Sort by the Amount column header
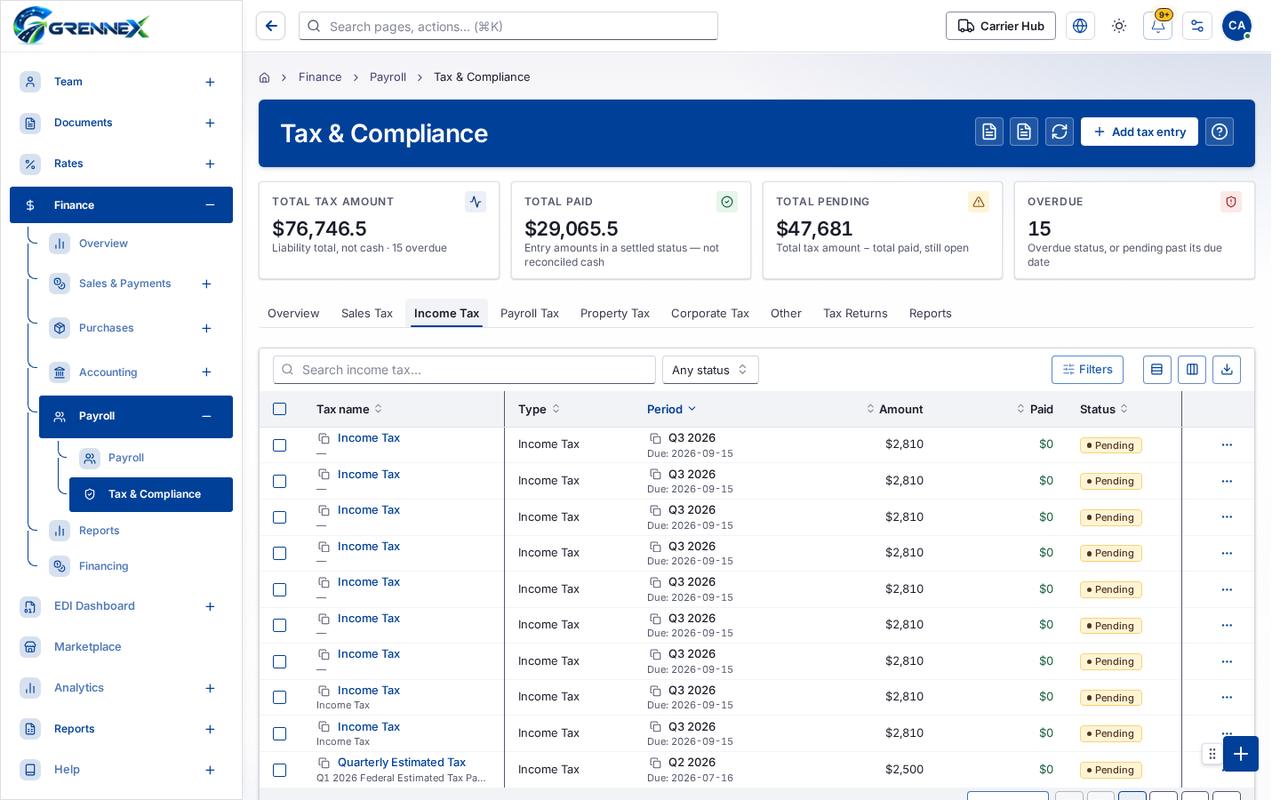This screenshot has height=800, width=1280. click(x=895, y=409)
